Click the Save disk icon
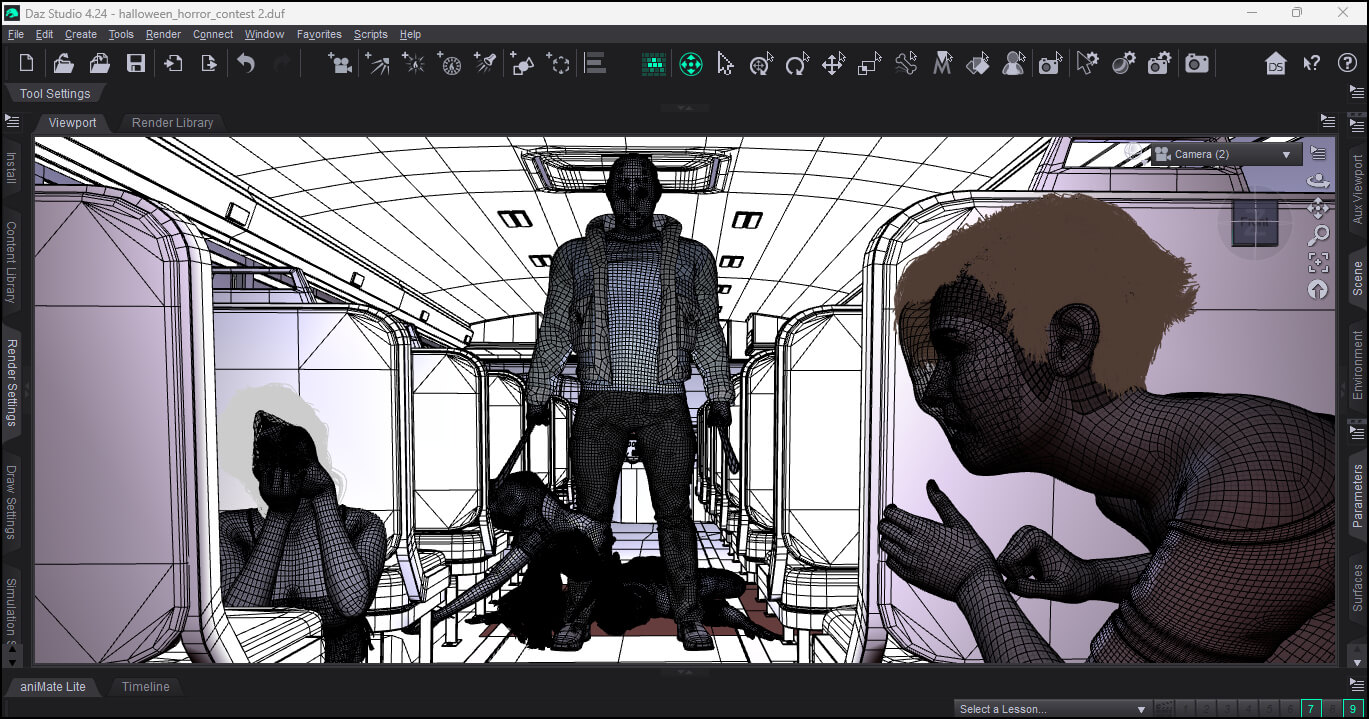Image resolution: width=1369 pixels, height=719 pixels. coord(136,64)
